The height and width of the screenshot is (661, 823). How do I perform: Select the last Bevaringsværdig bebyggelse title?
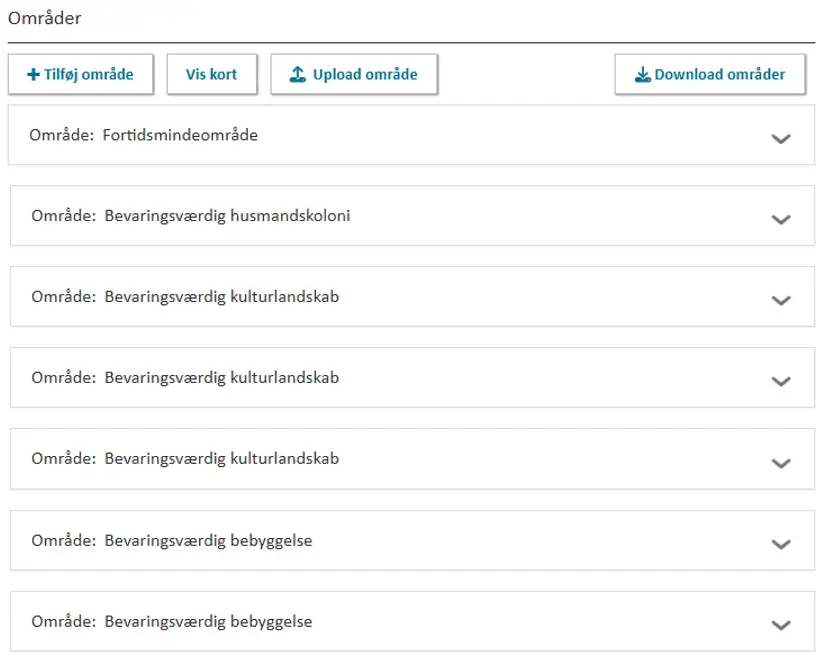point(208,621)
